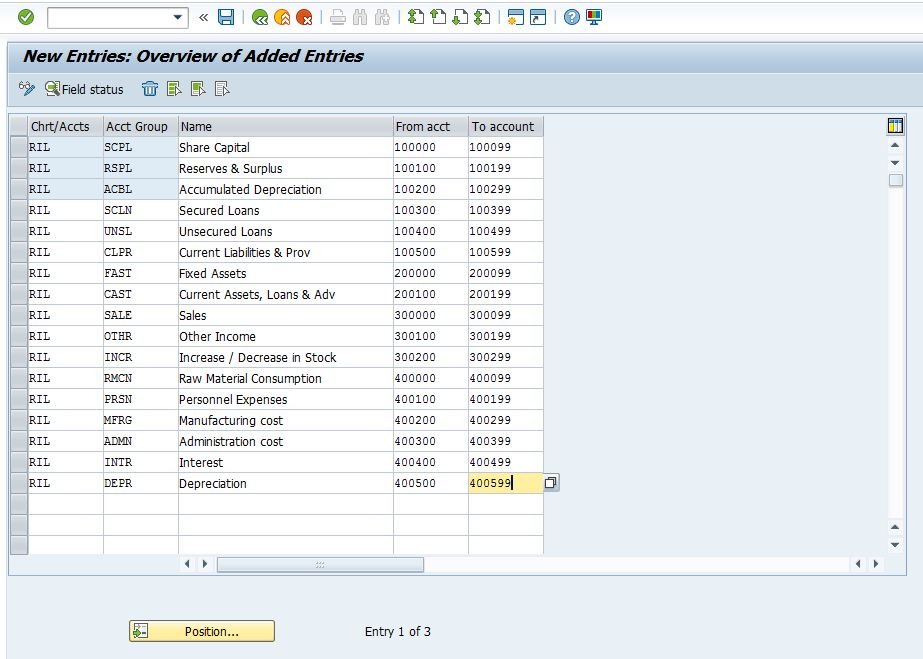
Task: Click the green Back icon
Action: tap(260, 18)
